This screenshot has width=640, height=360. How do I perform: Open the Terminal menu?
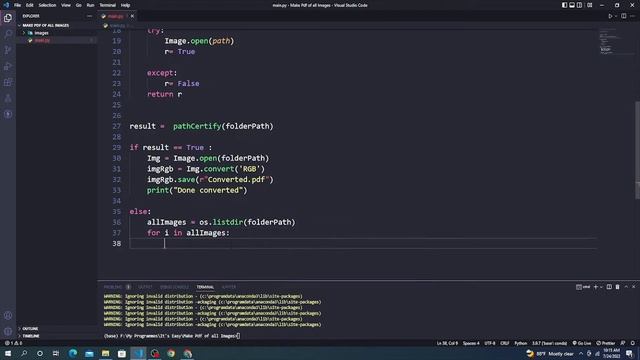(x=107, y=5)
